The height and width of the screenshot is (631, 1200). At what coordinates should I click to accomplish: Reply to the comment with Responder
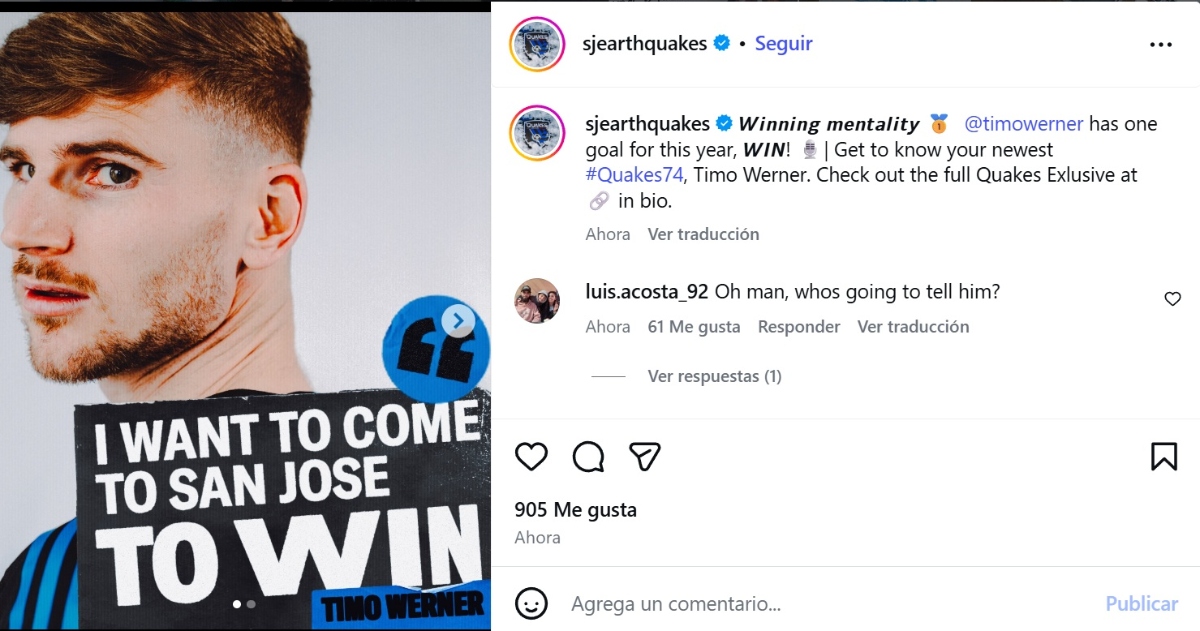(799, 327)
